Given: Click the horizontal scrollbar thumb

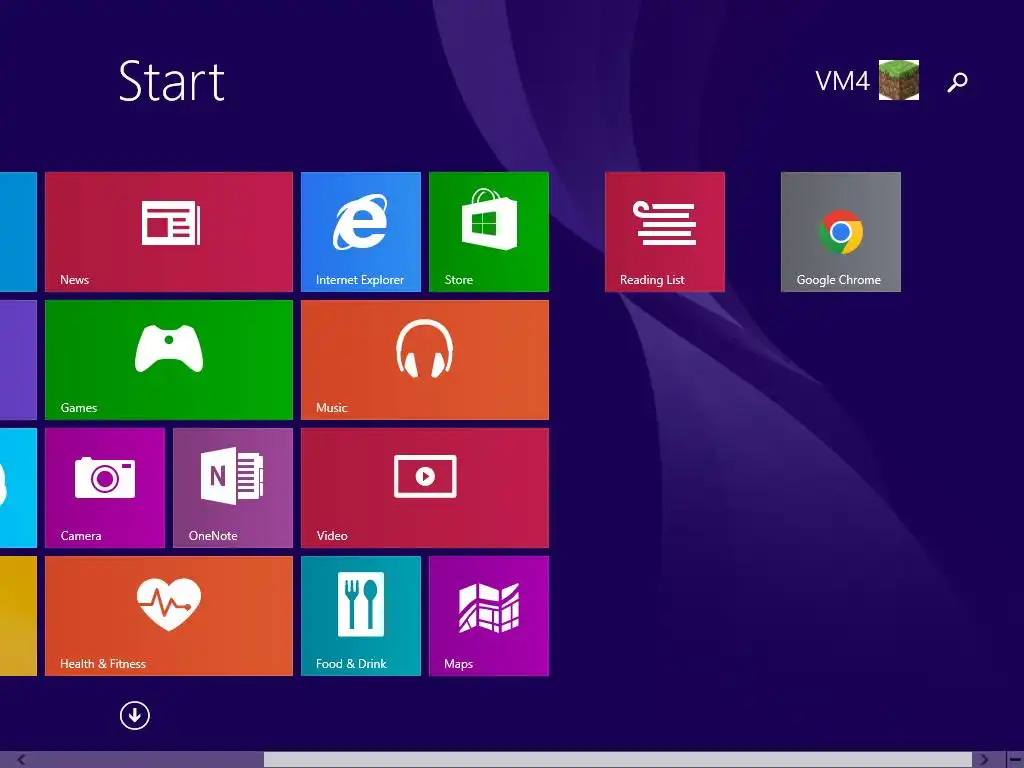Looking at the screenshot, I should (618, 760).
